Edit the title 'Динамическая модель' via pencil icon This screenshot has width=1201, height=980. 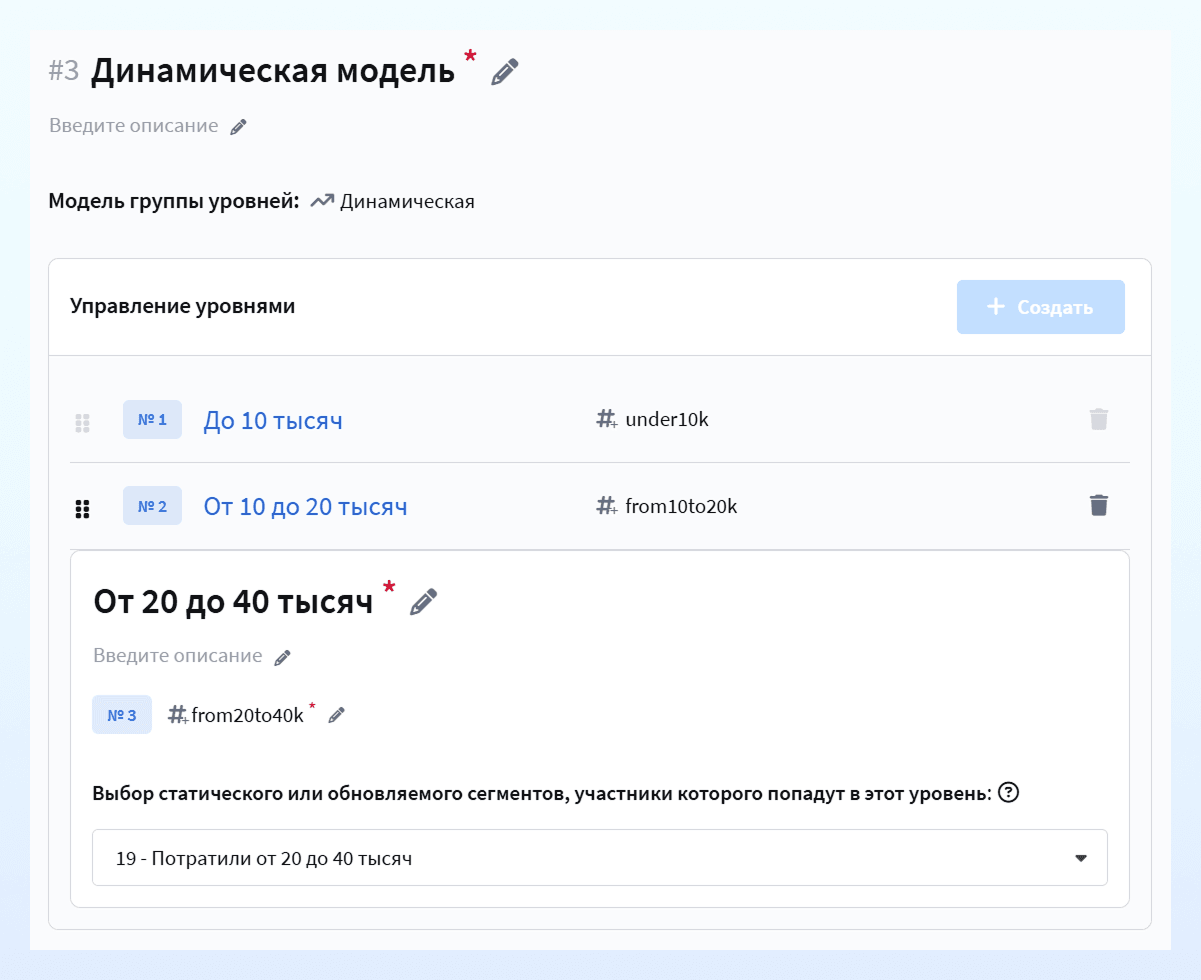click(x=505, y=72)
